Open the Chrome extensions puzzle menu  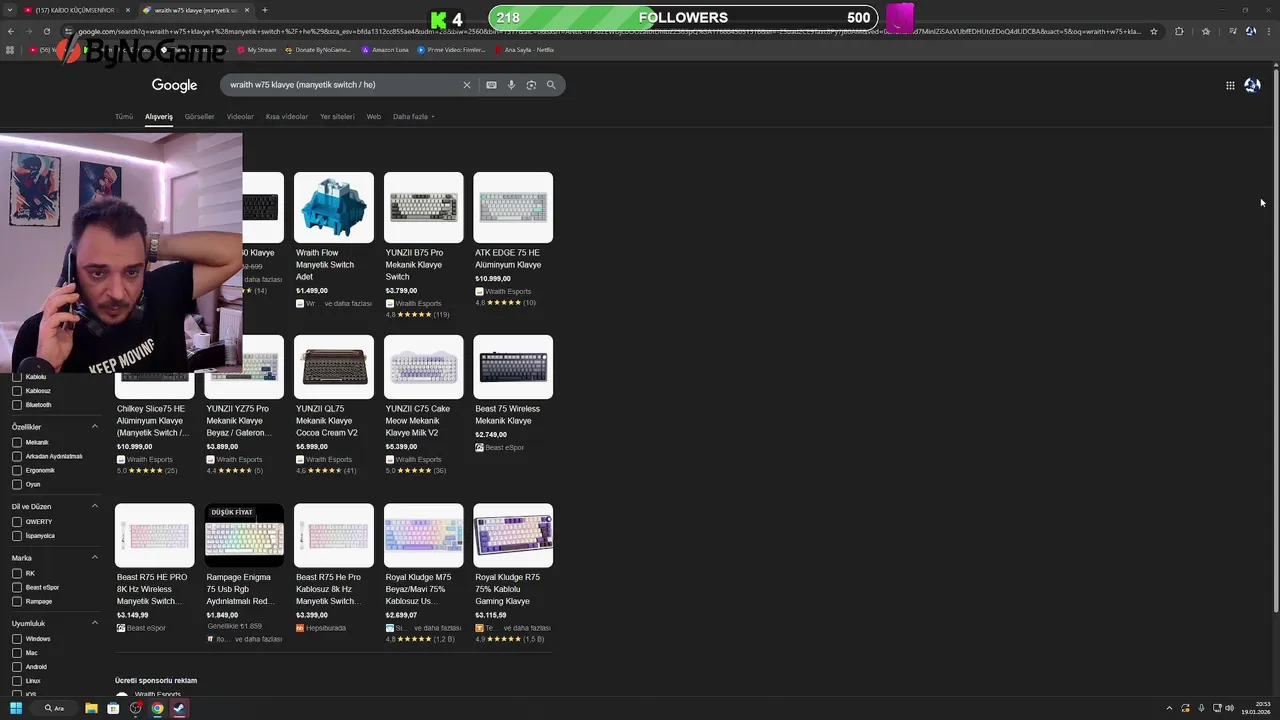1179,31
